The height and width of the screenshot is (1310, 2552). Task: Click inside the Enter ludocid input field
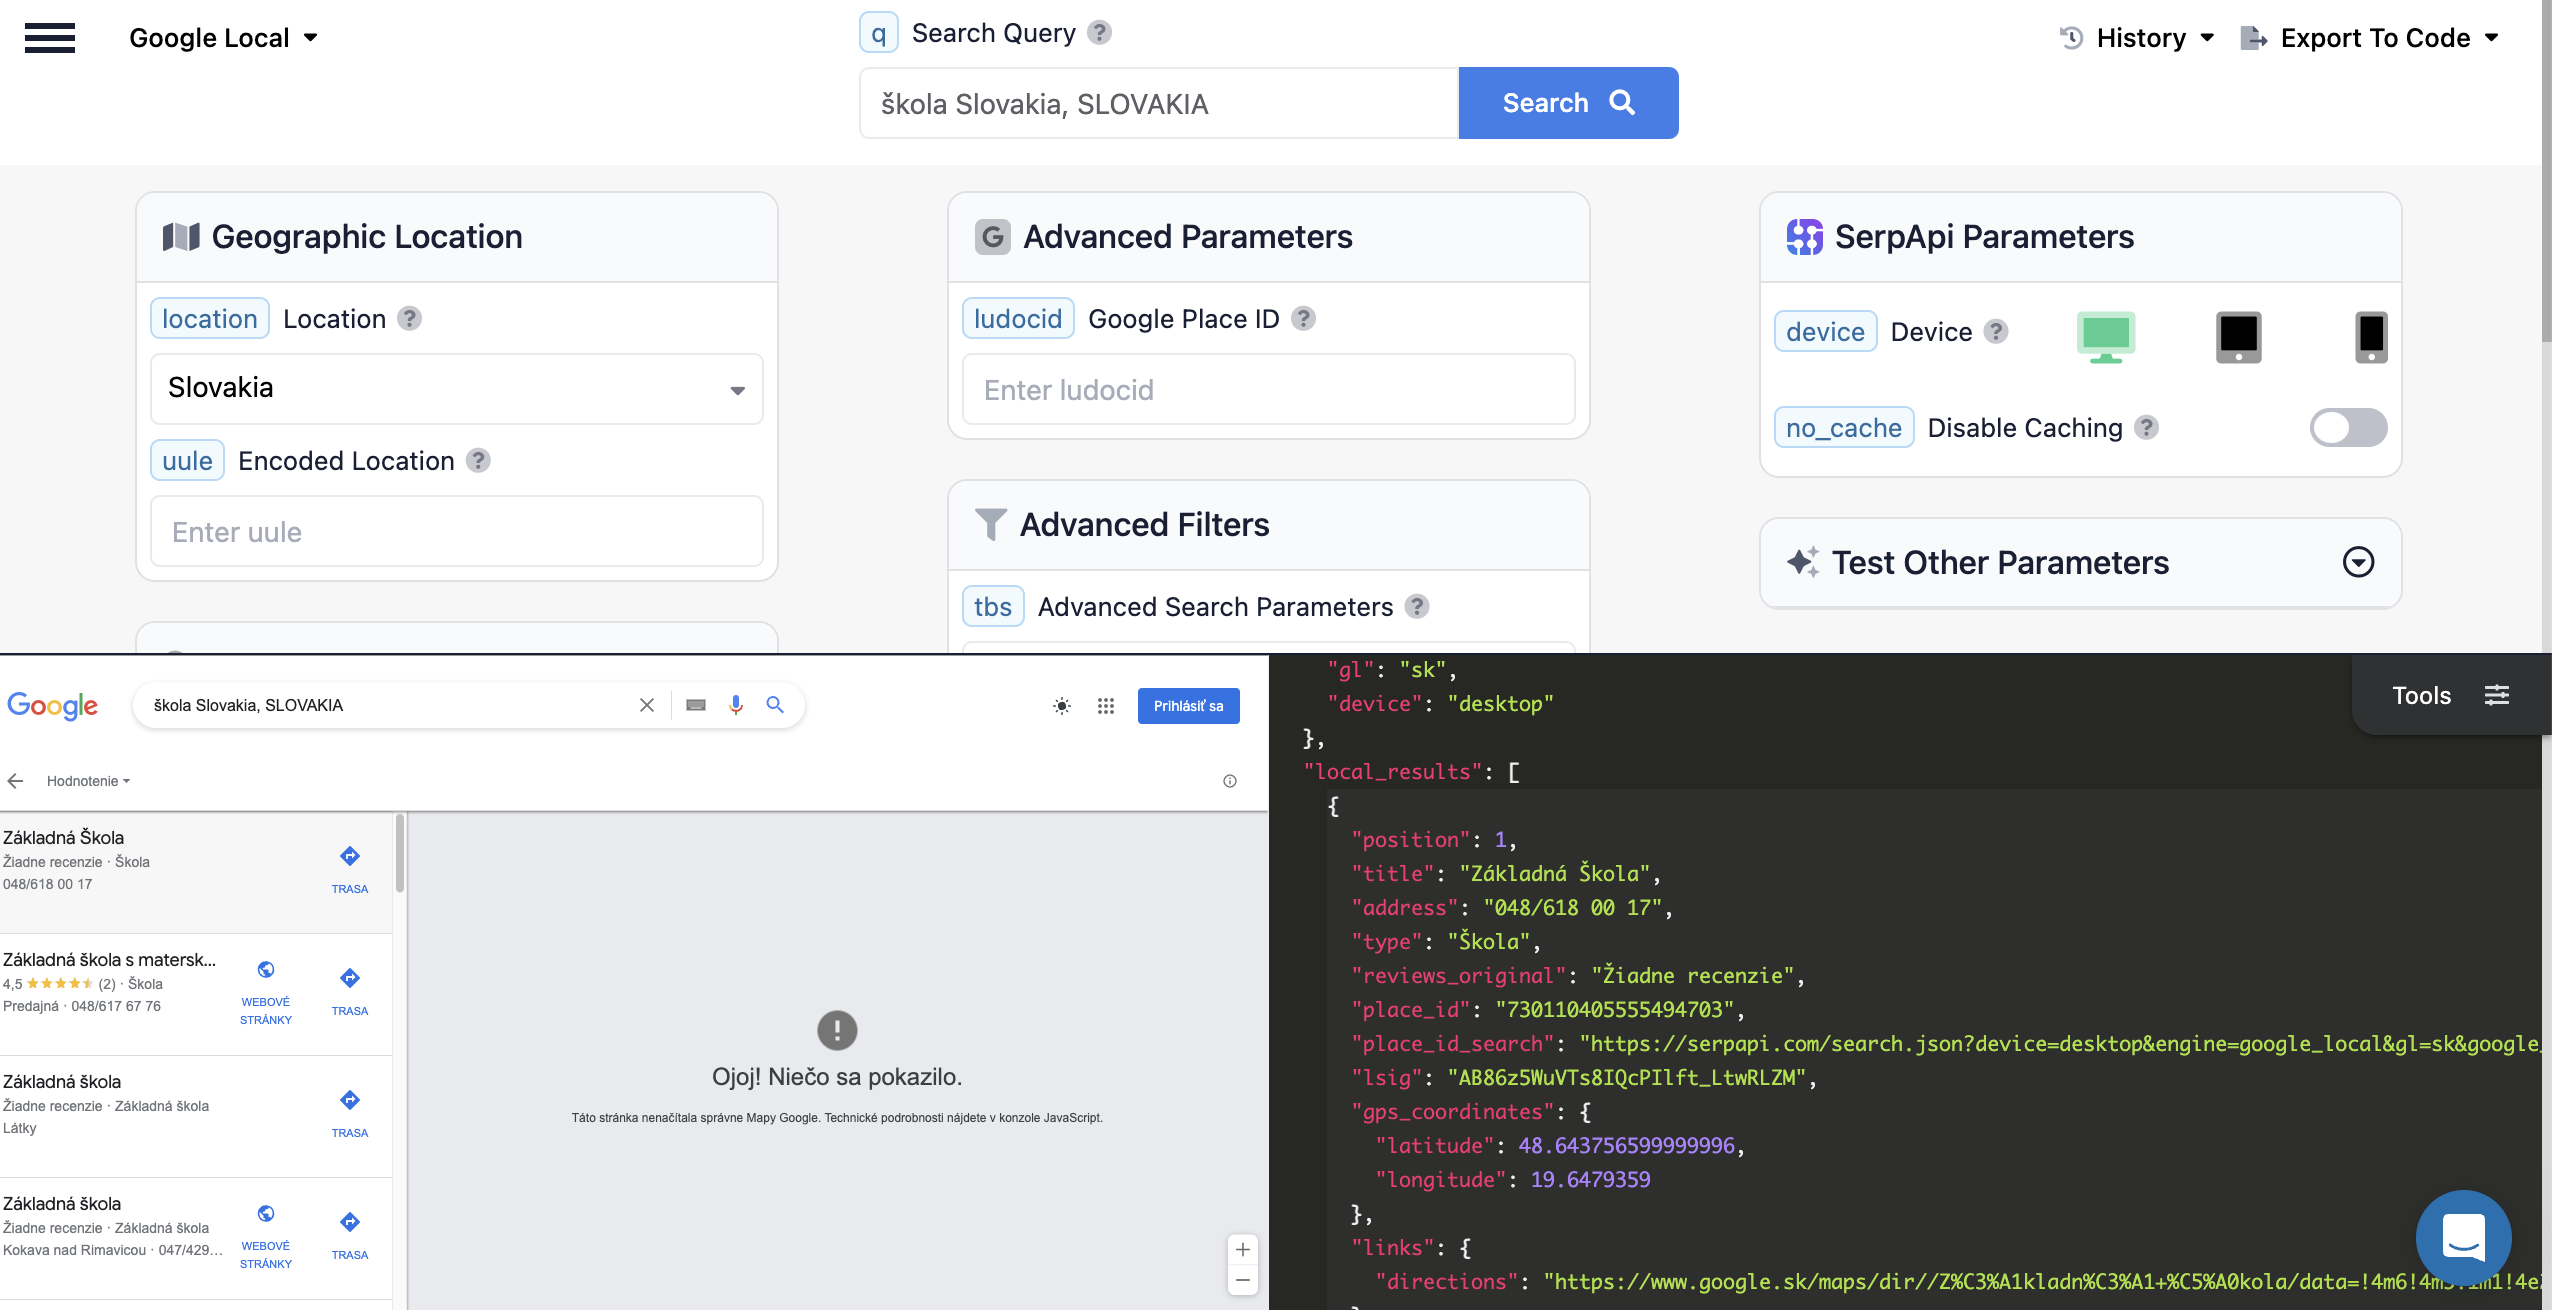coord(1265,389)
